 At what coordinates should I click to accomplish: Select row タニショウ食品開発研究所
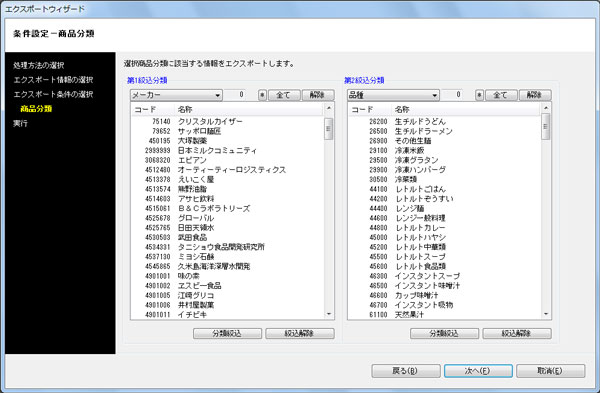coord(227,247)
